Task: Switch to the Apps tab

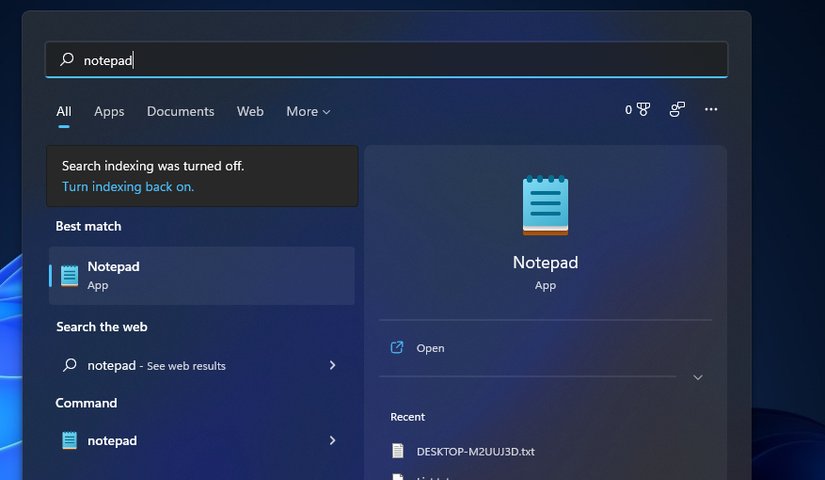Action: (x=109, y=112)
